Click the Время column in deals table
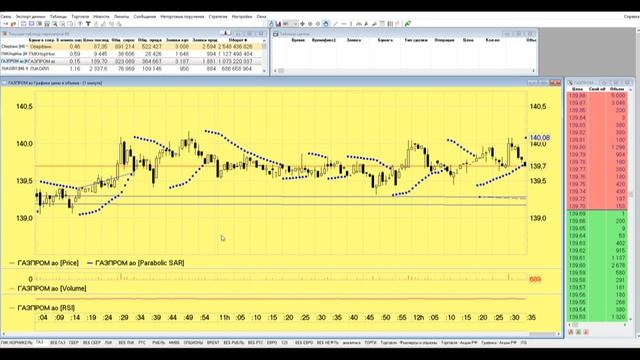Viewport: 640px width, 360px height. click(298, 40)
